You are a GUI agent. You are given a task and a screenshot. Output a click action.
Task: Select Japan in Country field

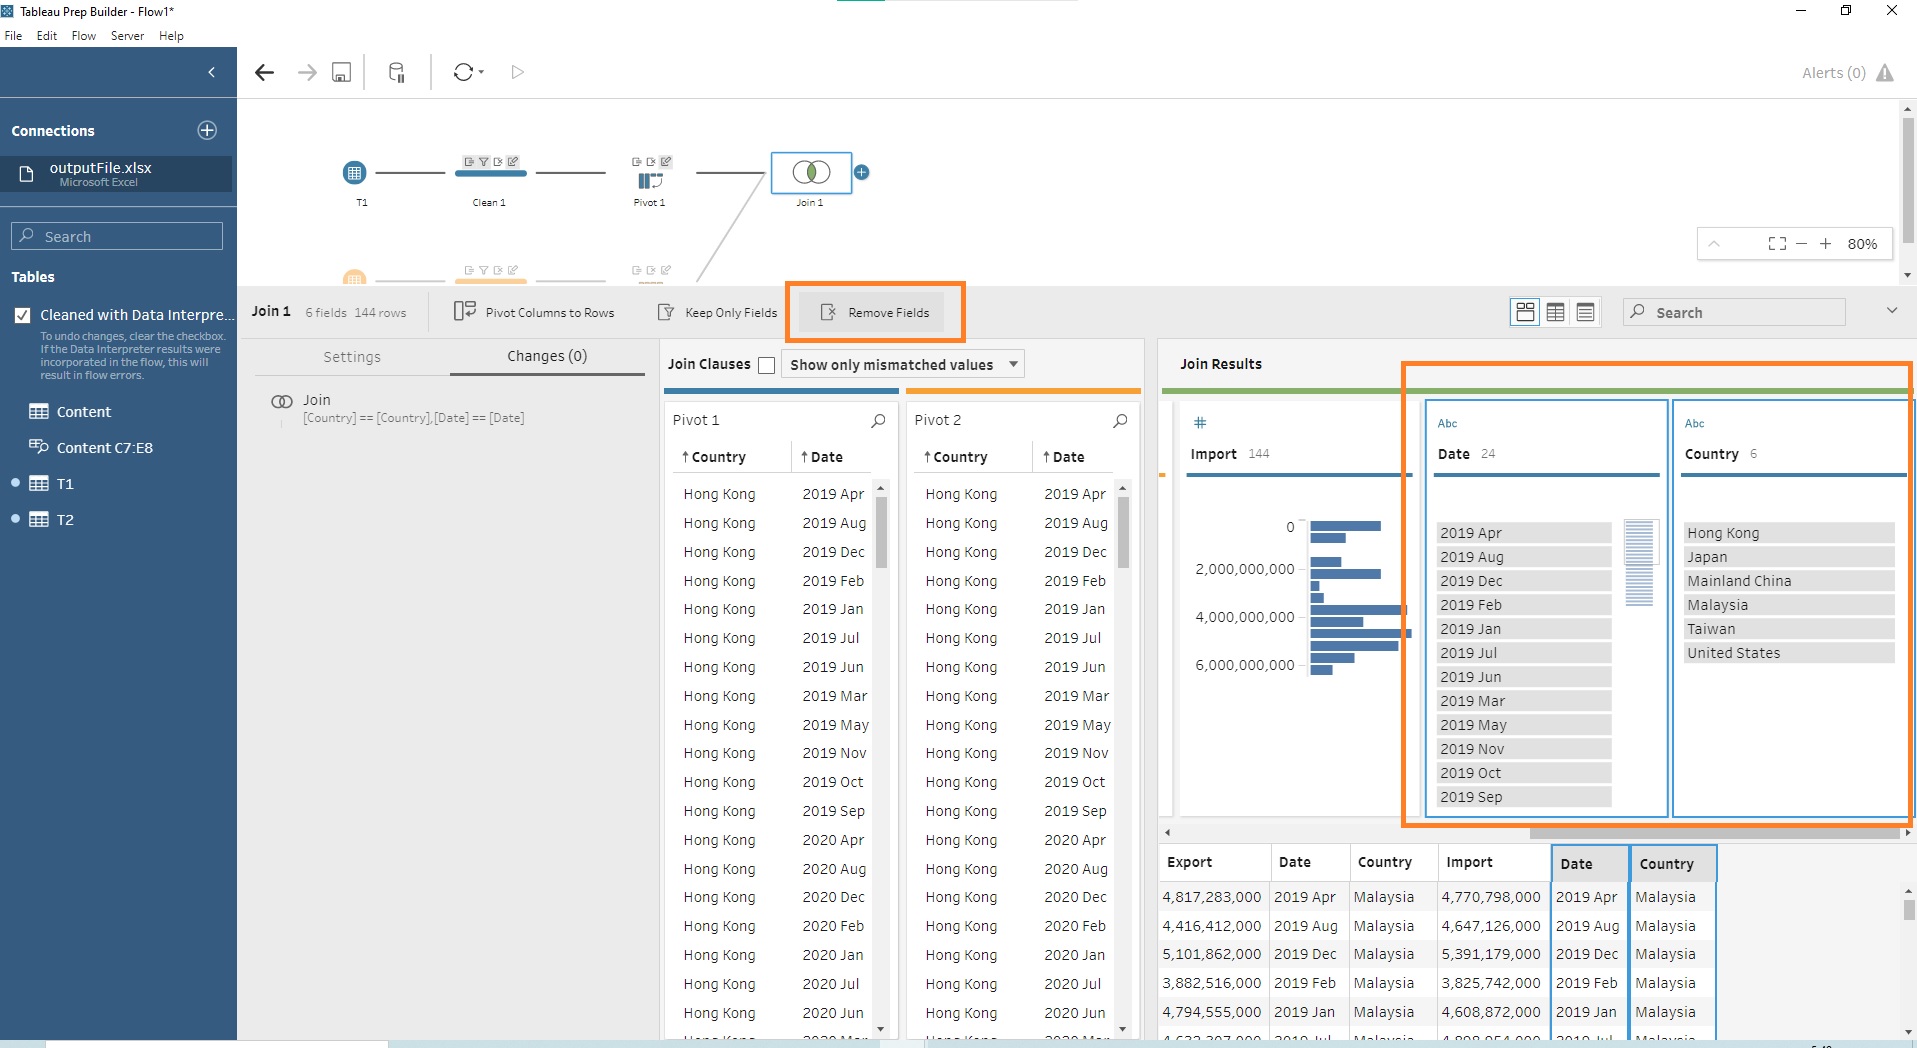[x=1789, y=557]
